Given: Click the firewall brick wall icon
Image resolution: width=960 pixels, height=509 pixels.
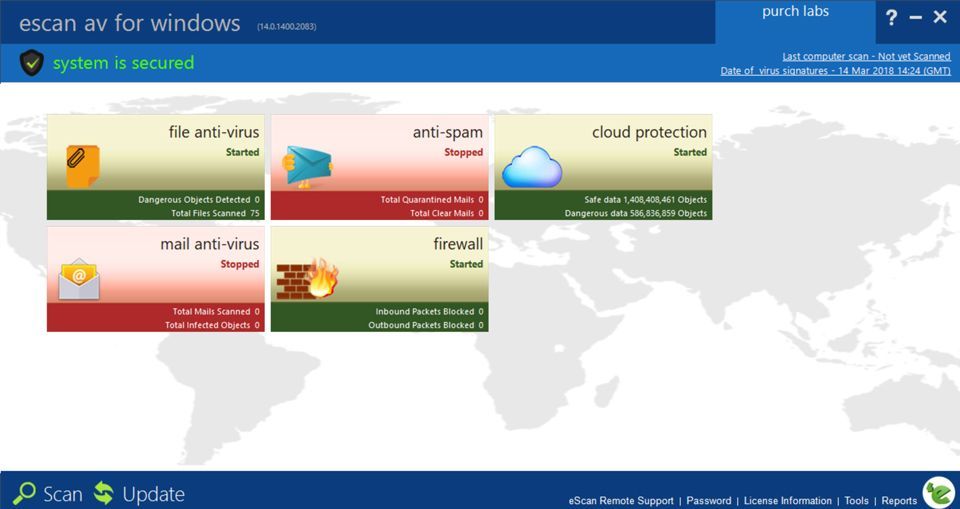Looking at the screenshot, I should tap(307, 279).
